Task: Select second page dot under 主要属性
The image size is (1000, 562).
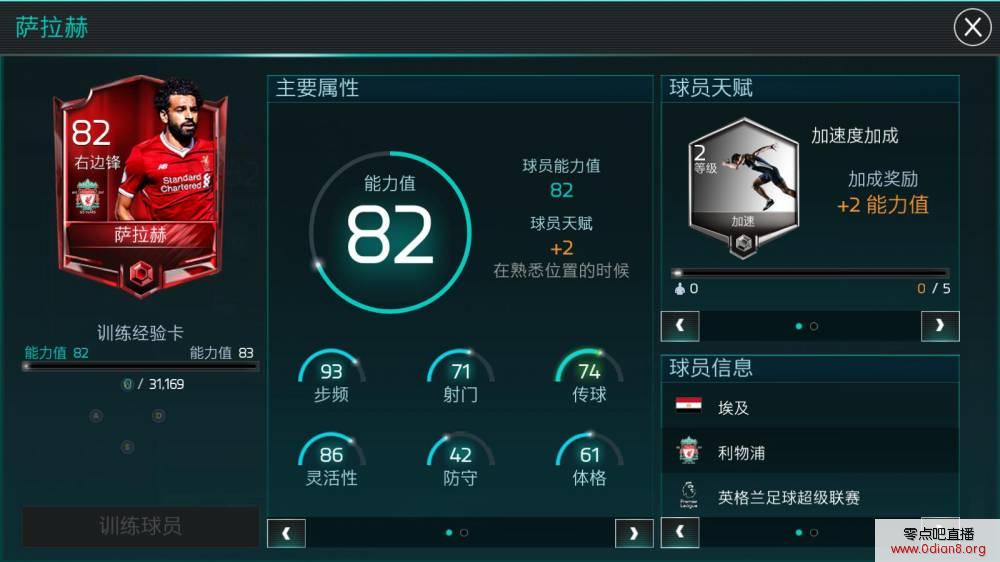Action: click(464, 533)
